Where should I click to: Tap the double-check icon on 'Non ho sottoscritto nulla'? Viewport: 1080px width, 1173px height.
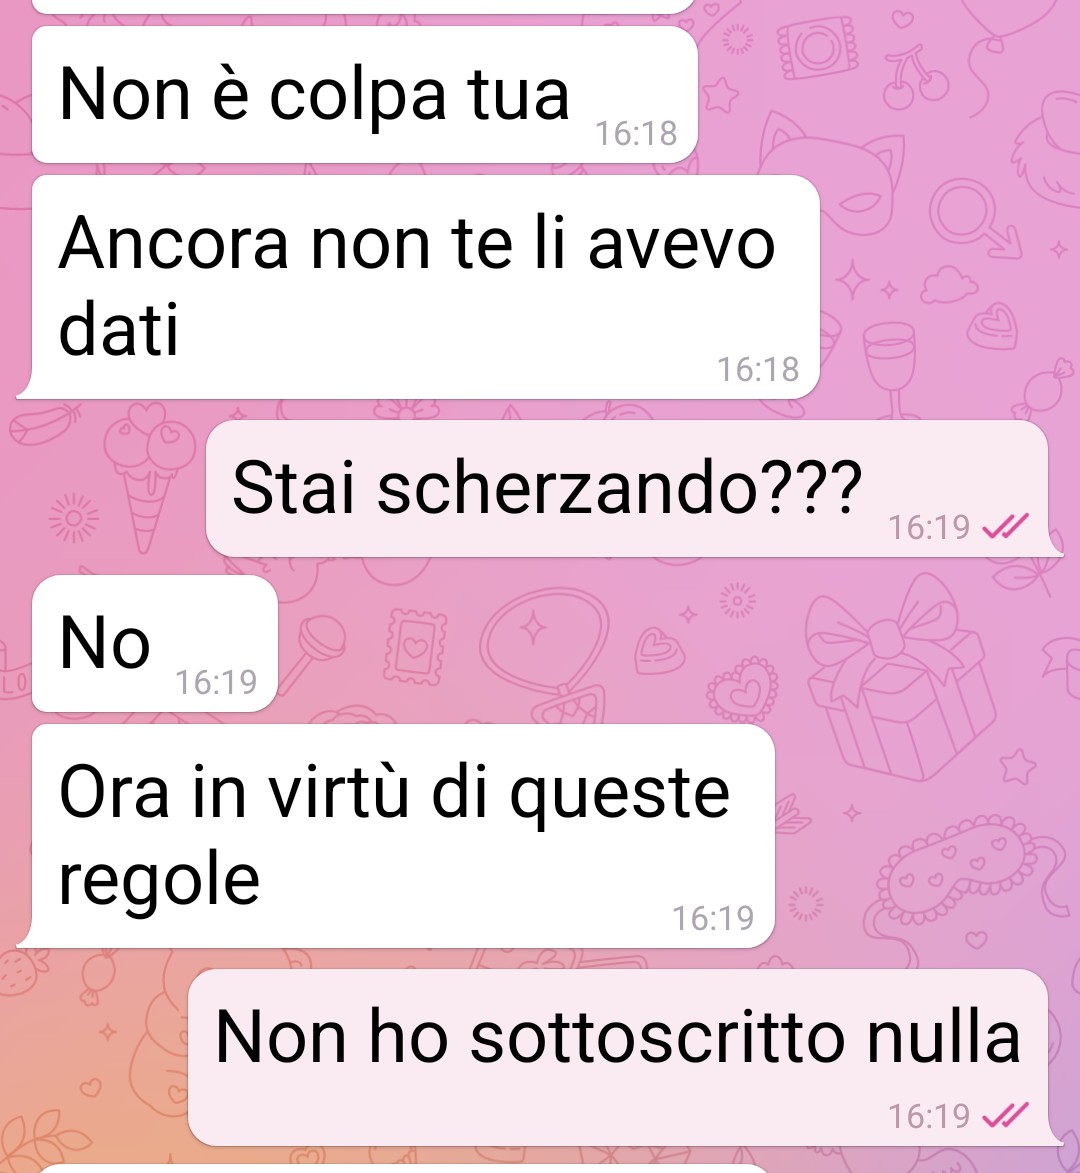[x=1005, y=1115]
